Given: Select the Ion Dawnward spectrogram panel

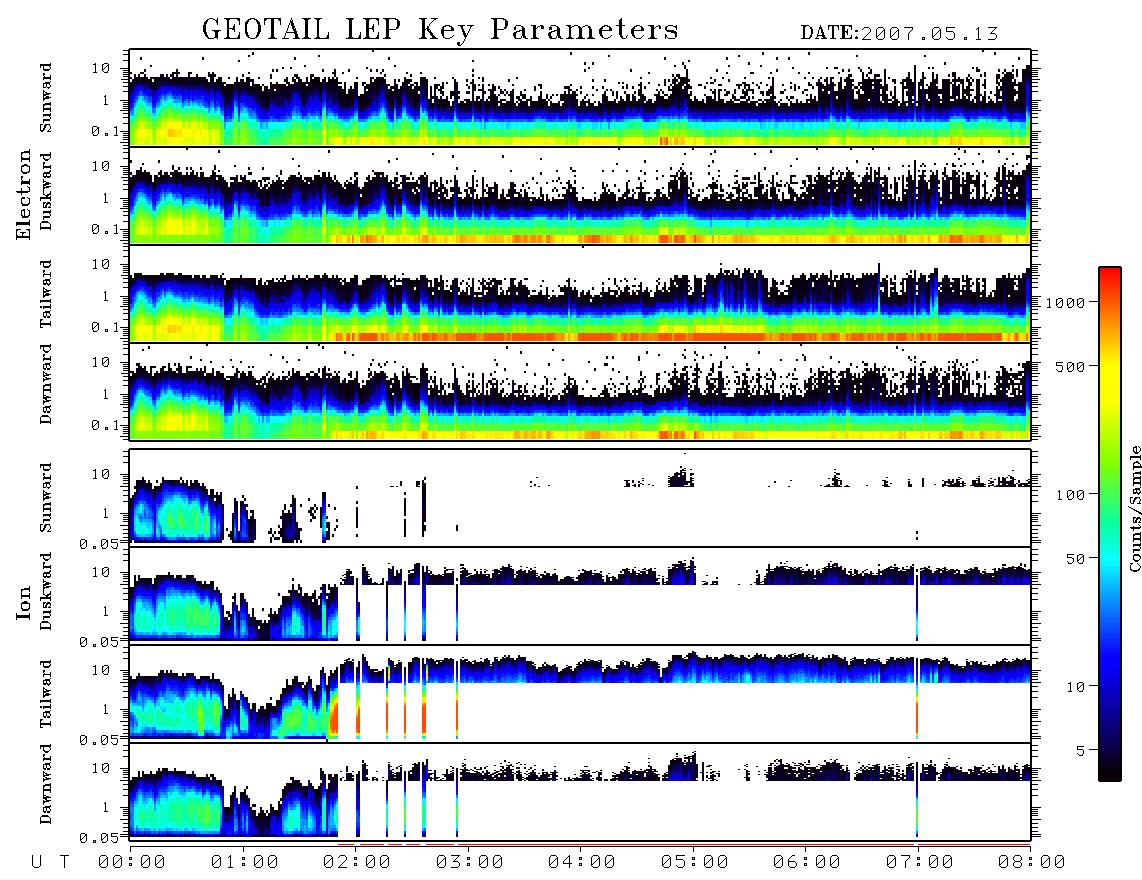Looking at the screenshot, I should coord(580,792).
